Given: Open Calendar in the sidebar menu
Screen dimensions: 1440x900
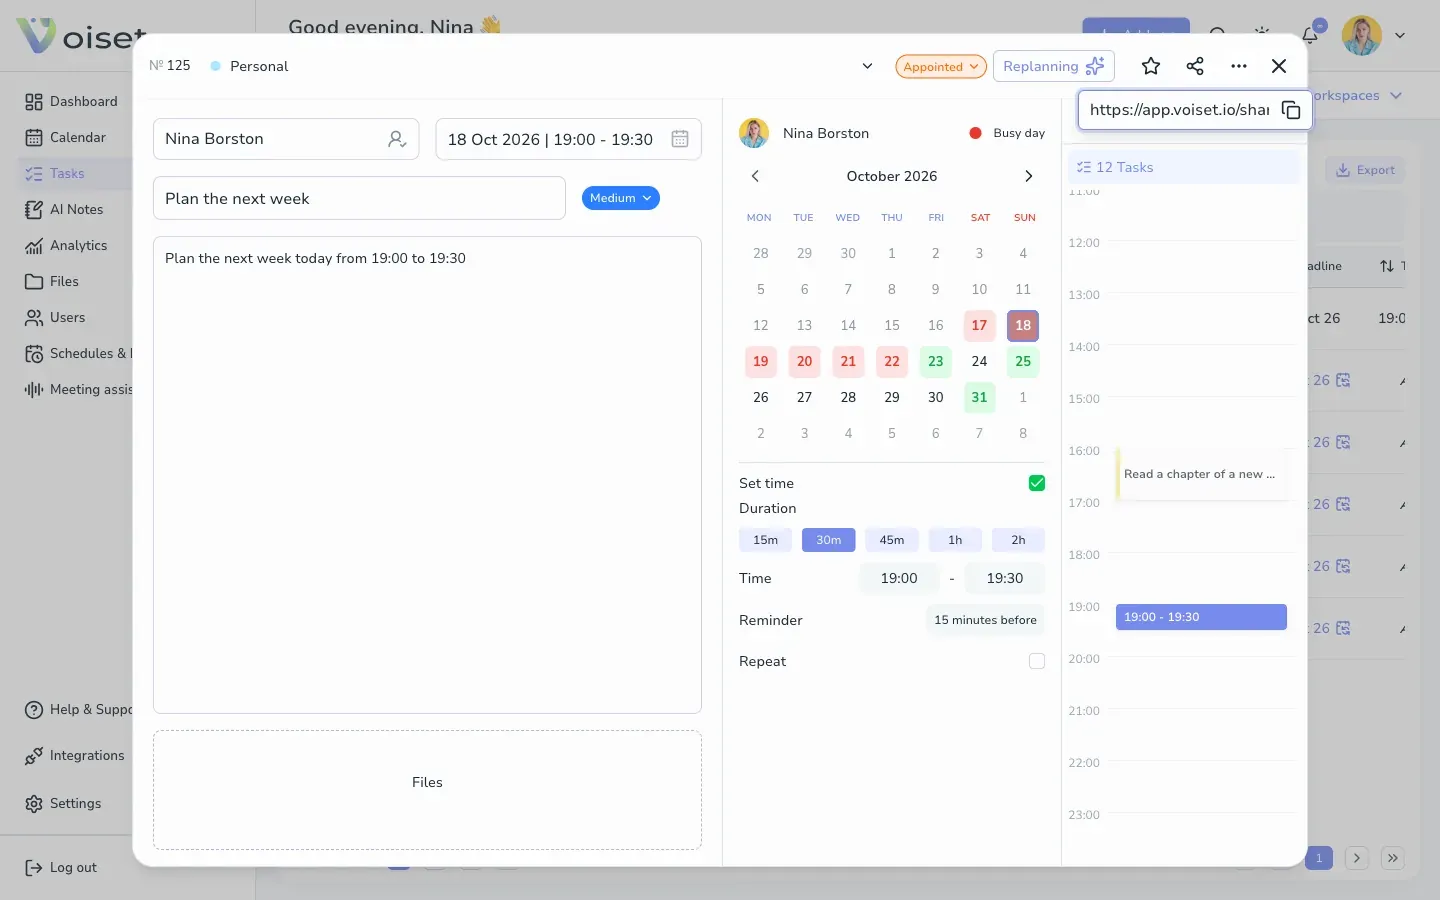Looking at the screenshot, I should (66, 137).
